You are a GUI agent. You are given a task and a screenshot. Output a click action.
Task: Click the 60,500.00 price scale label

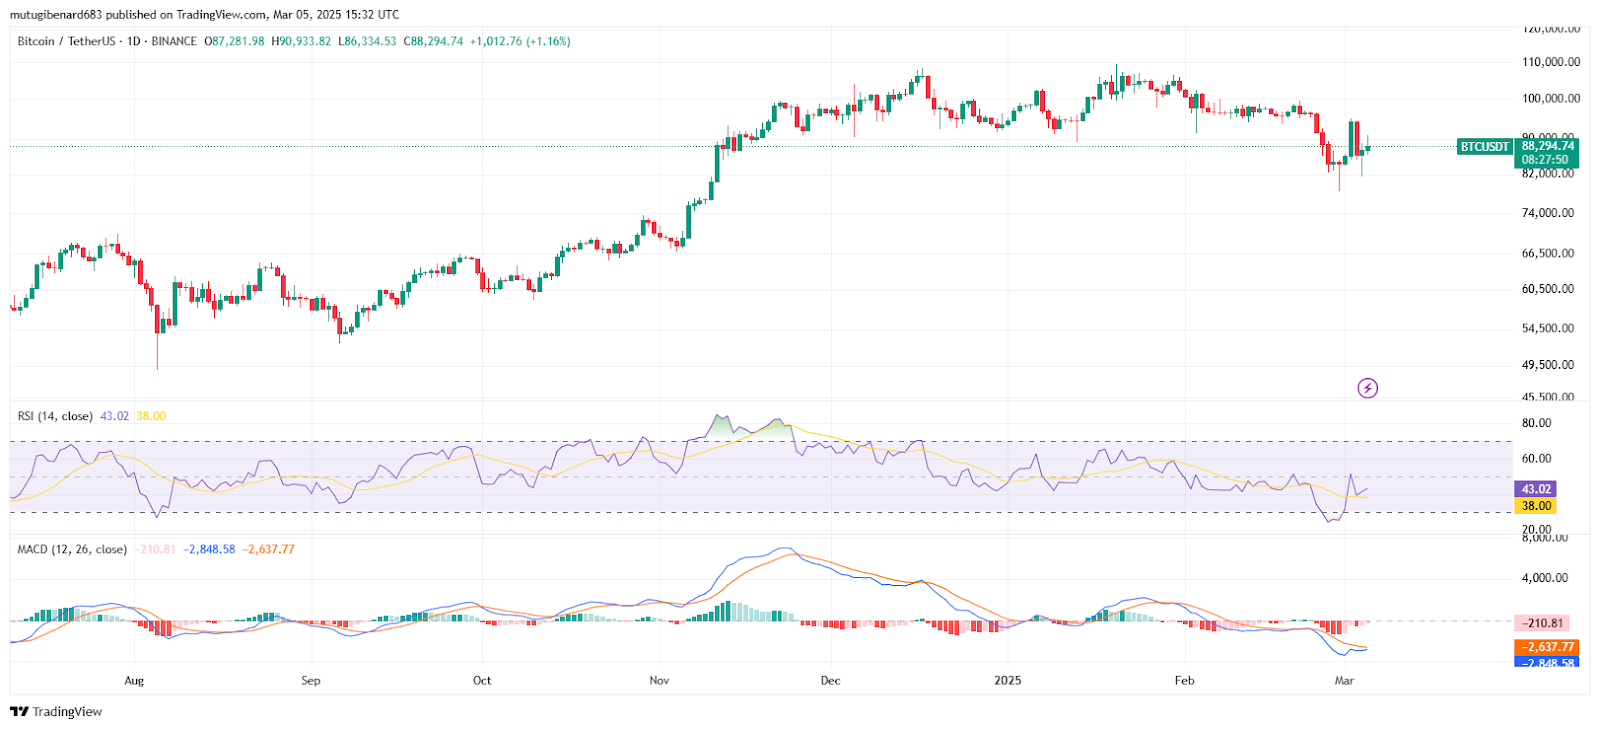pyautogui.click(x=1548, y=289)
